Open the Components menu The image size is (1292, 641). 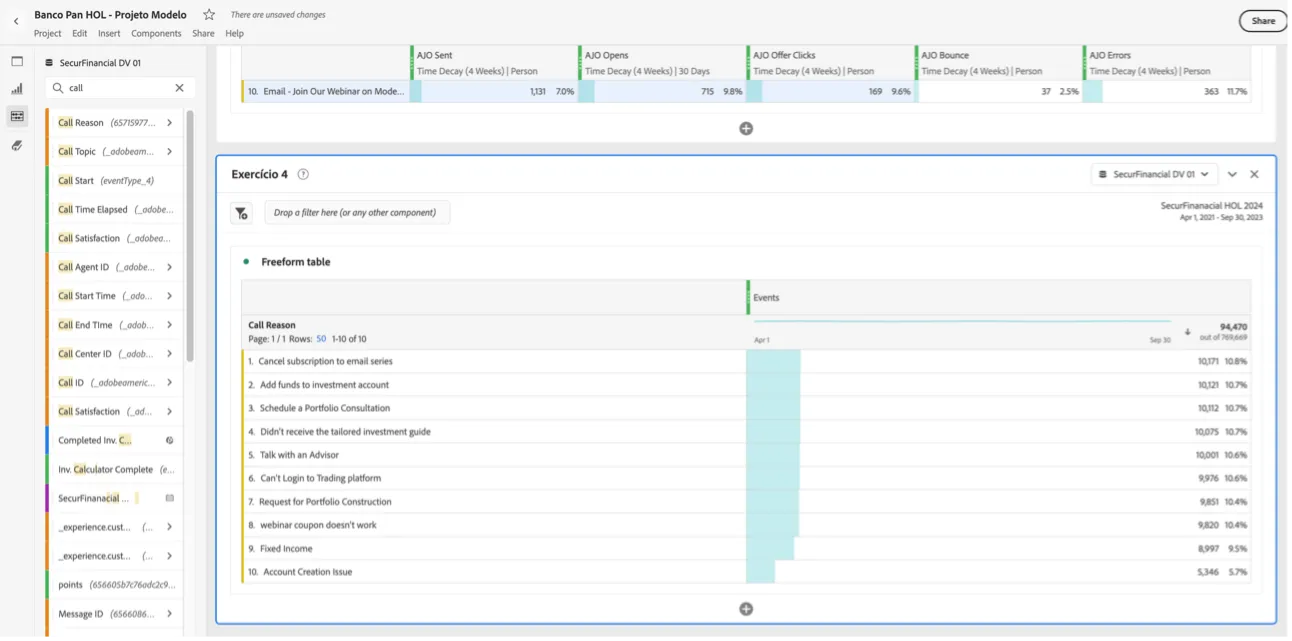click(x=156, y=34)
